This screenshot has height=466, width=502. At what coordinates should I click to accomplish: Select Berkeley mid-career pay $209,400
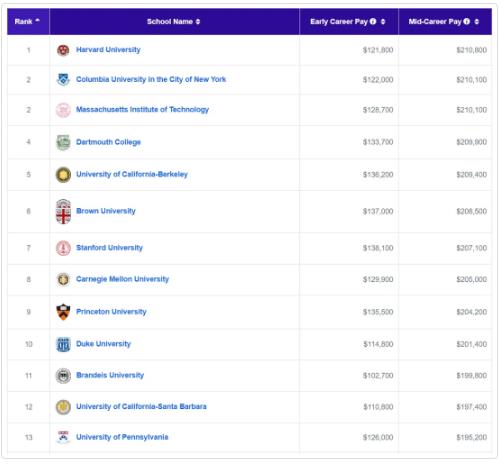click(472, 175)
